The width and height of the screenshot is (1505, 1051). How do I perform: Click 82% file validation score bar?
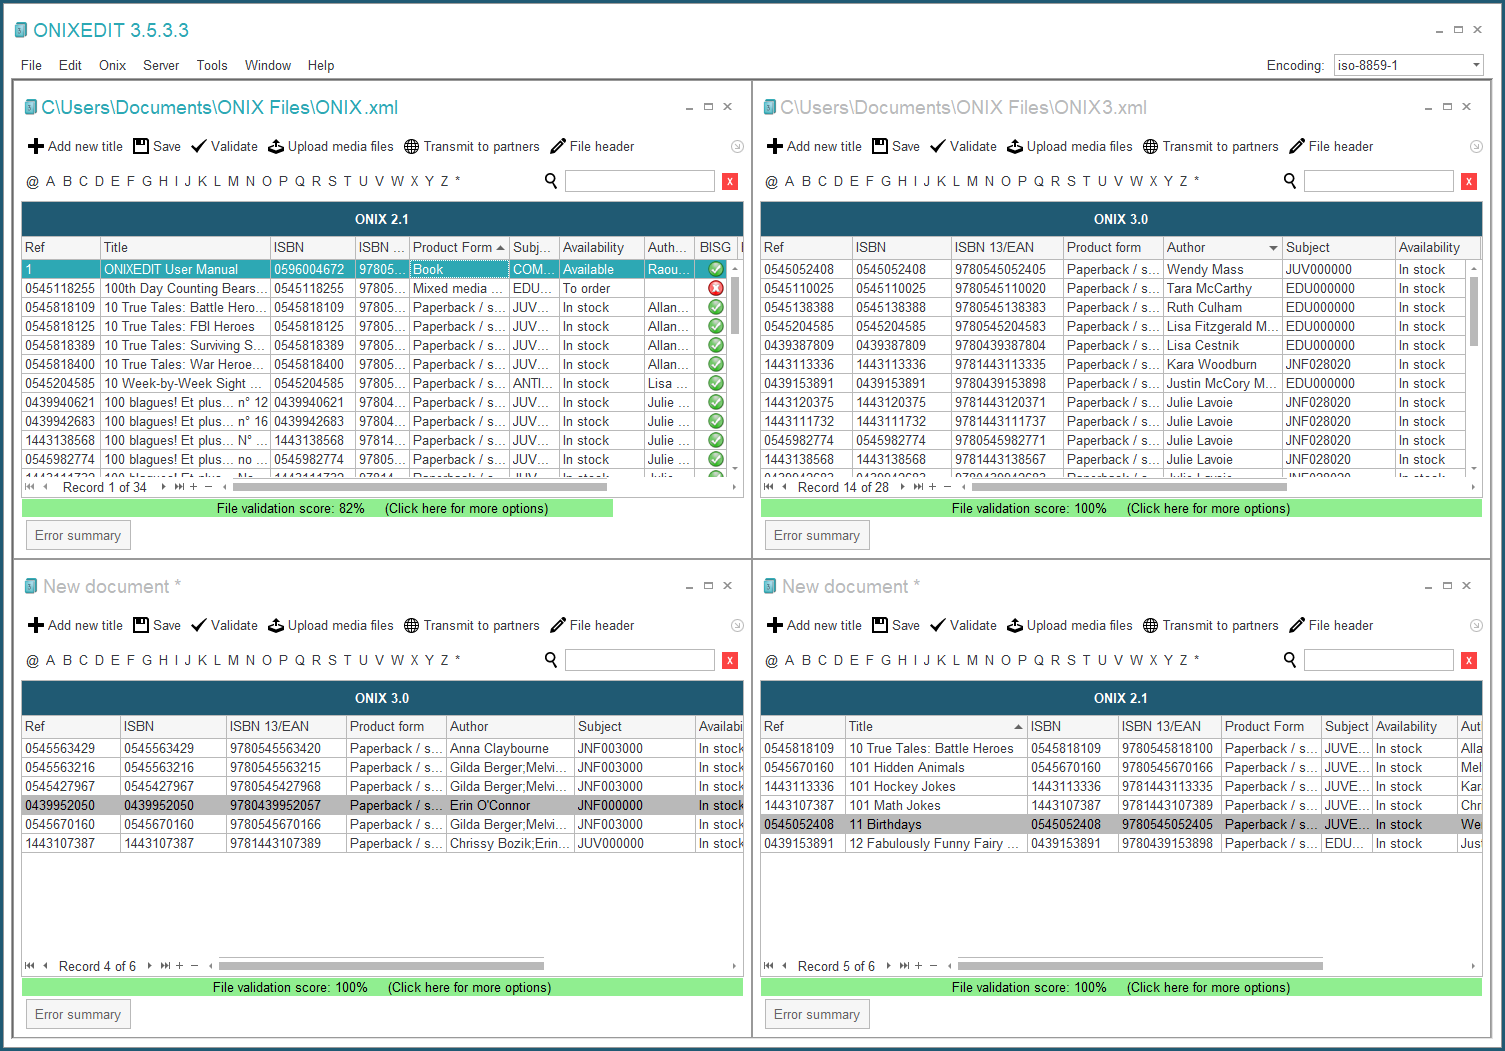317,508
